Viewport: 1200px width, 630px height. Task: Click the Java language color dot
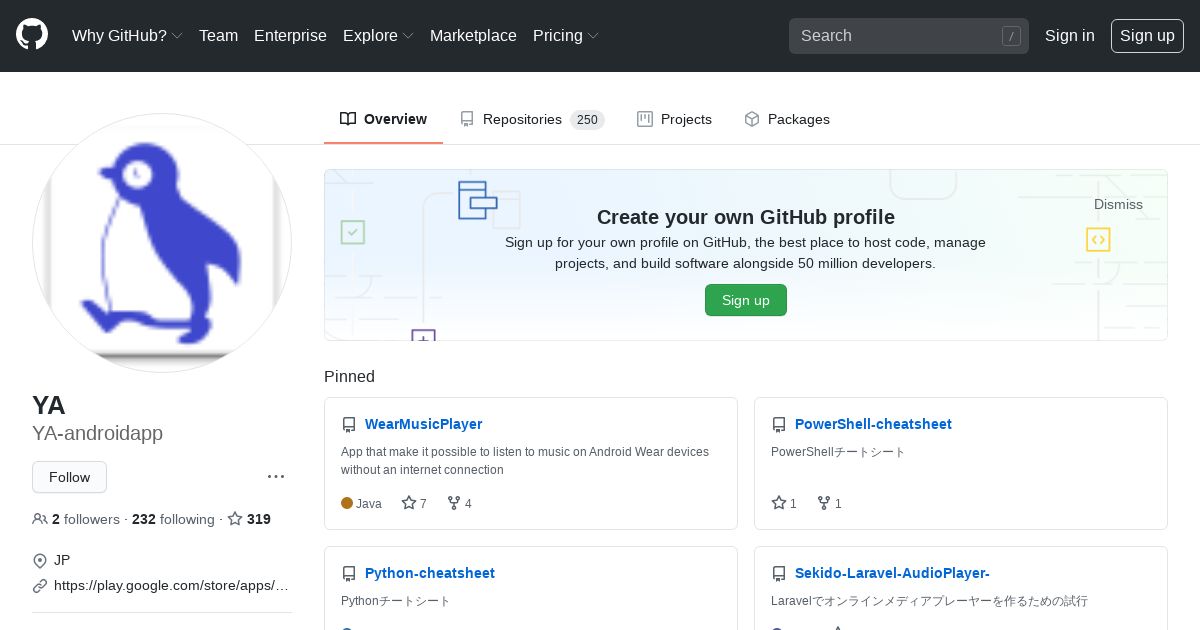[347, 503]
